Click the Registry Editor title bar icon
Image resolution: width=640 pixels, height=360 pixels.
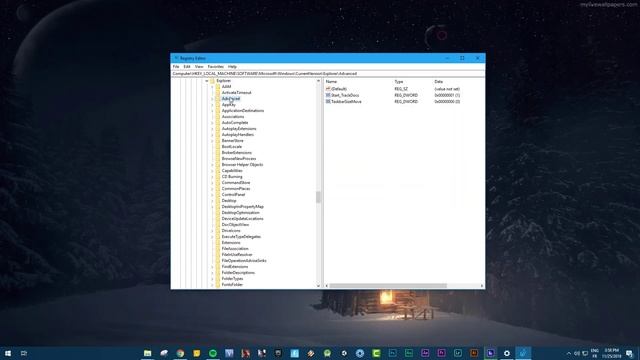[x=176, y=58]
